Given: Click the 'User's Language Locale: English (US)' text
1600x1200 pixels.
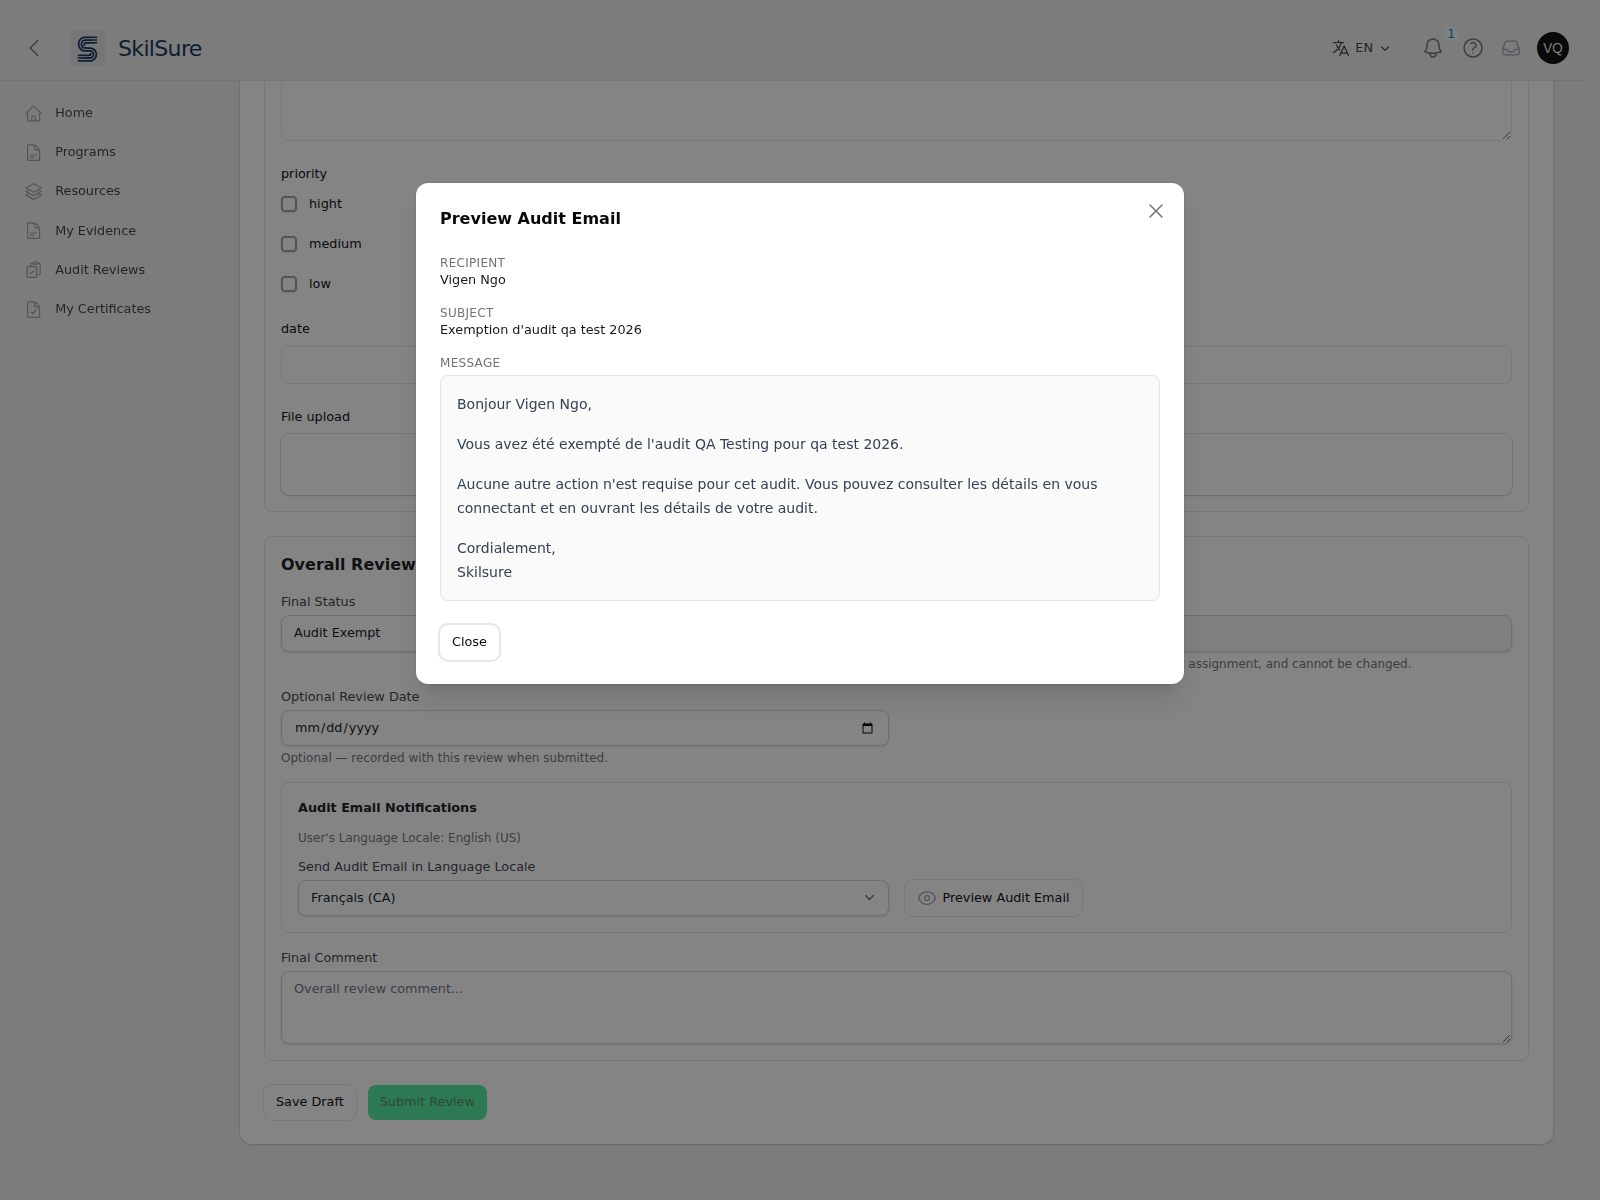Looking at the screenshot, I should coord(409,838).
